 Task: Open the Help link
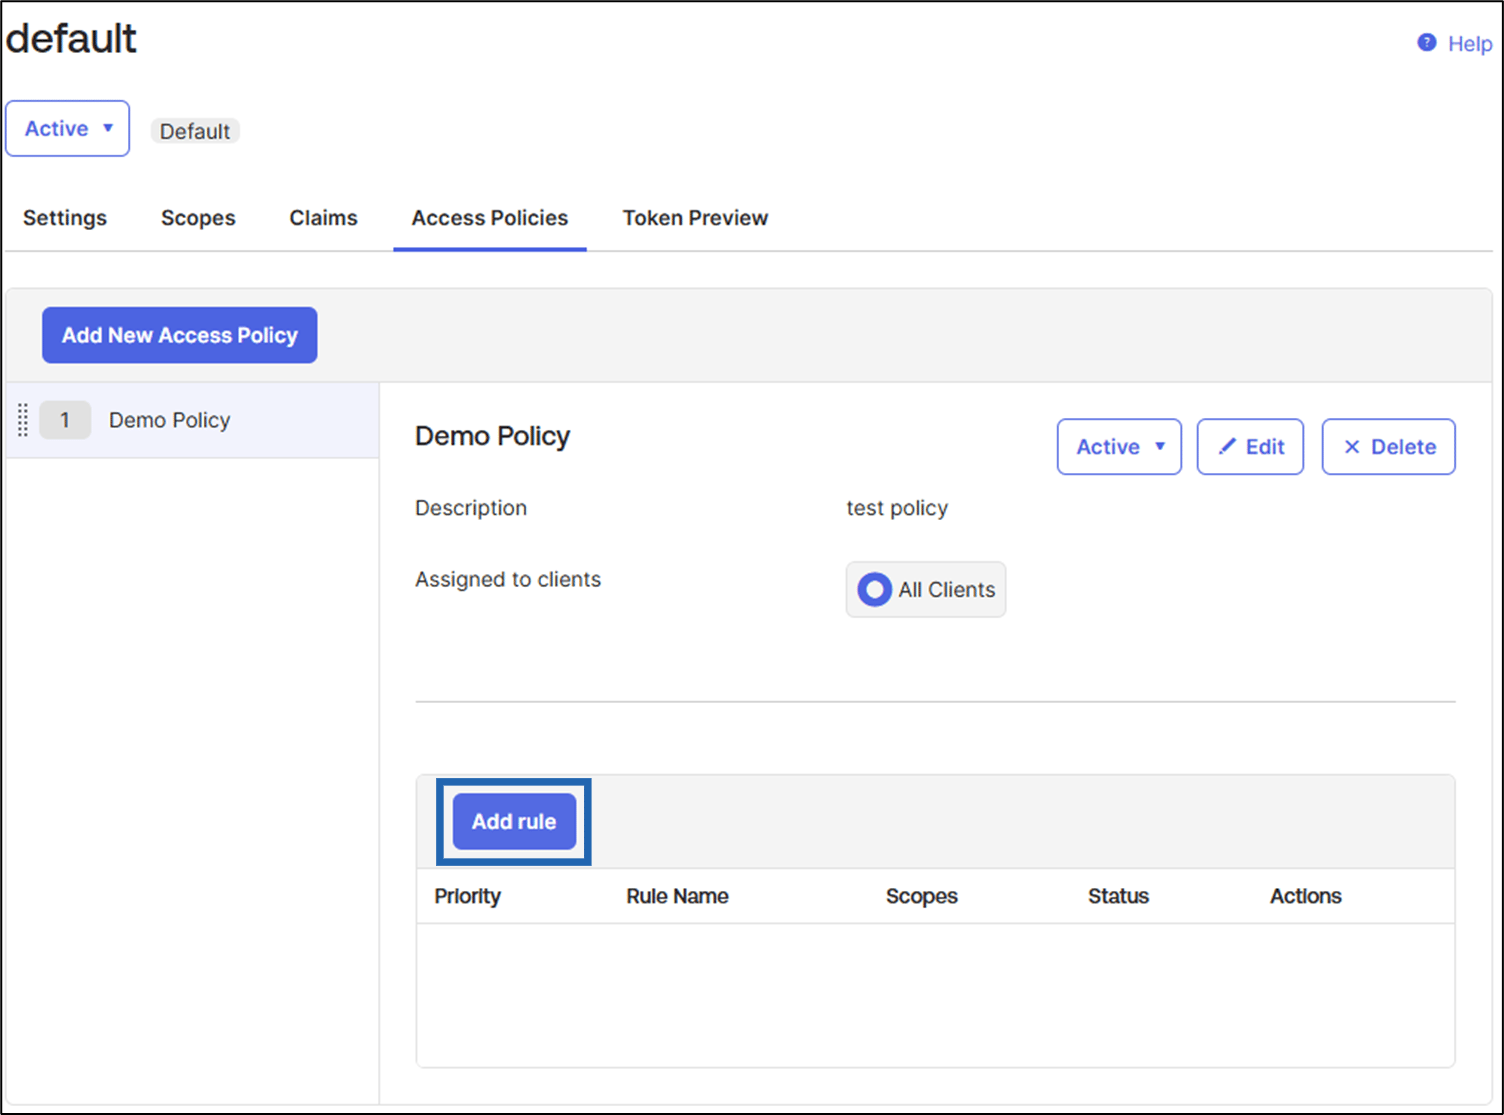(1469, 44)
